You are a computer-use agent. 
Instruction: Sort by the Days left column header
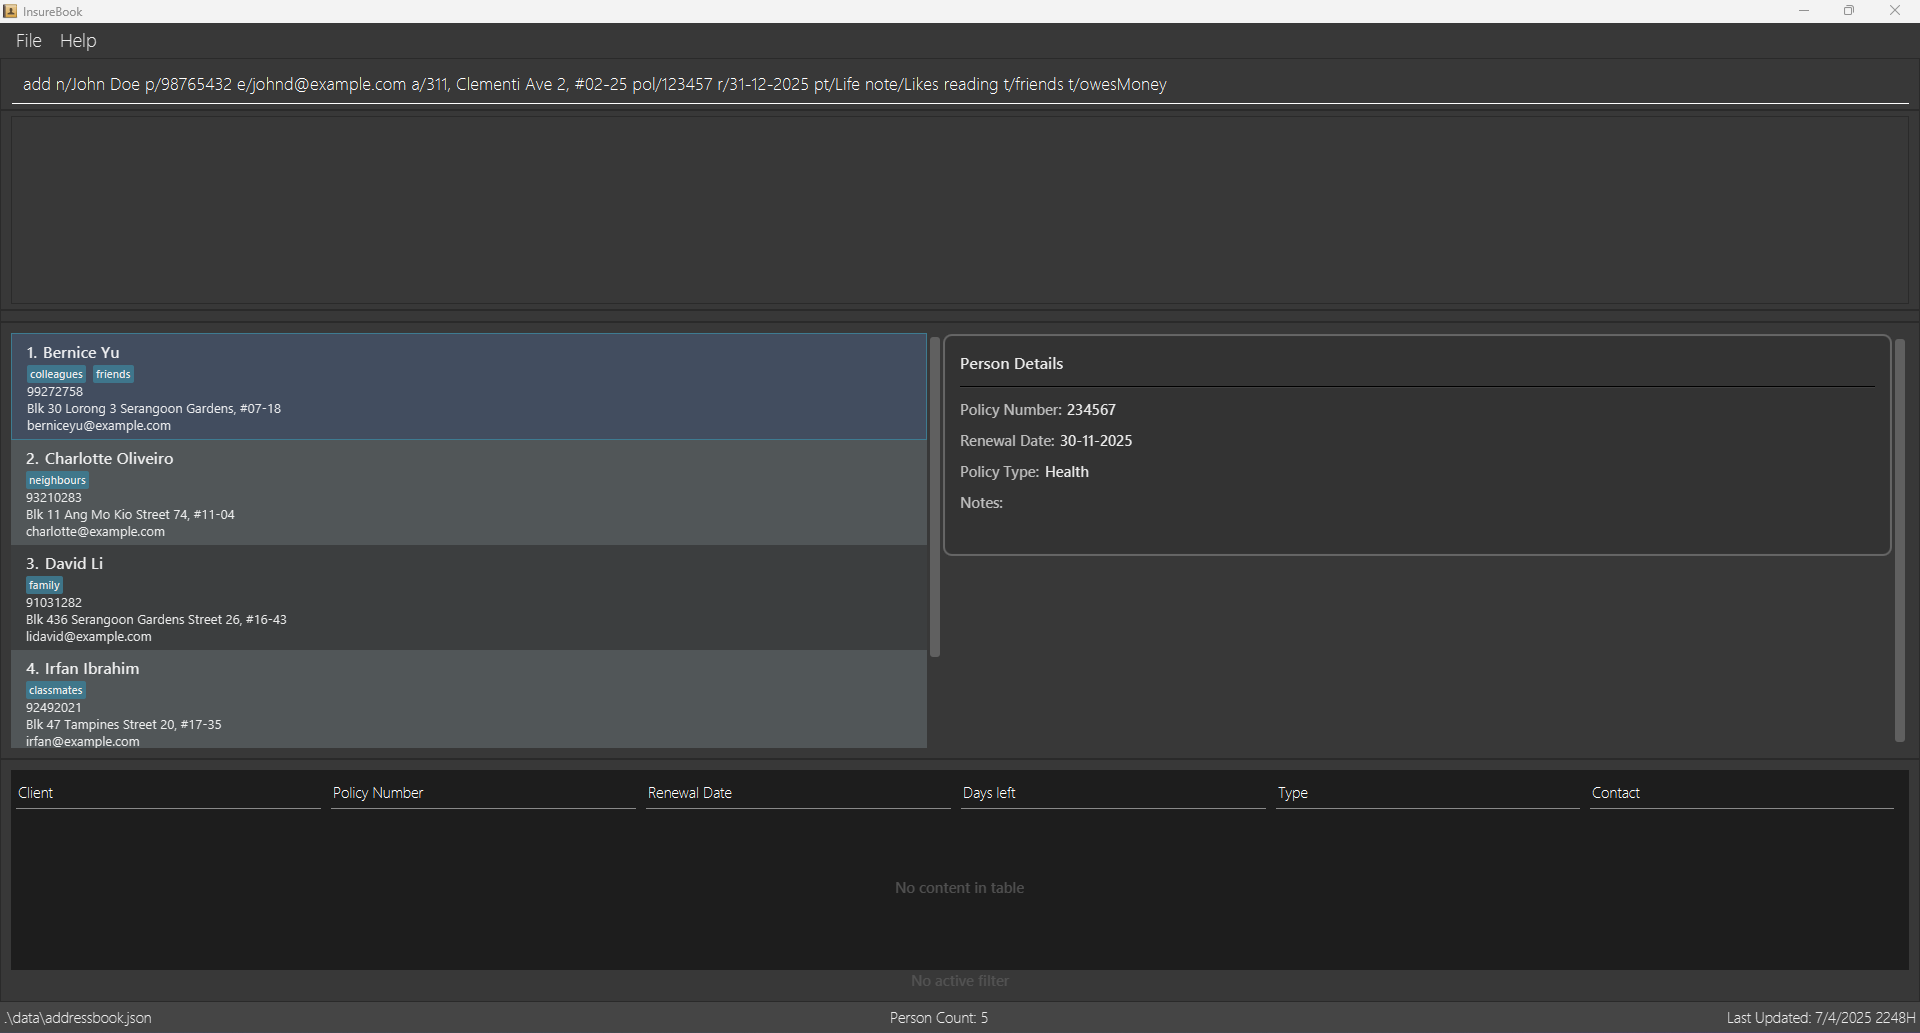(x=1113, y=793)
